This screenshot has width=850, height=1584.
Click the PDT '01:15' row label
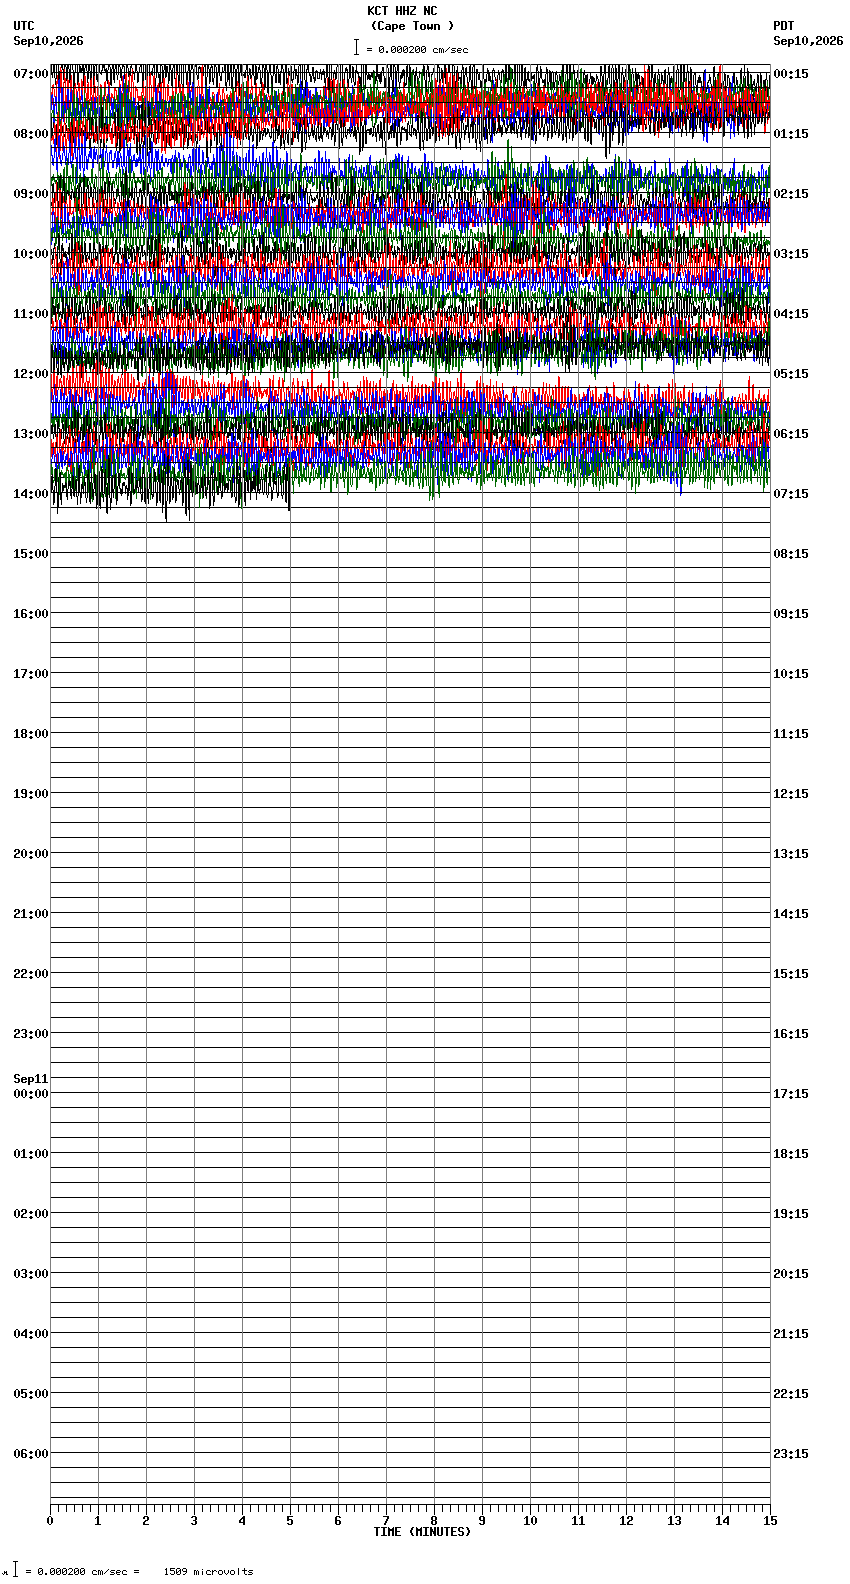[791, 134]
